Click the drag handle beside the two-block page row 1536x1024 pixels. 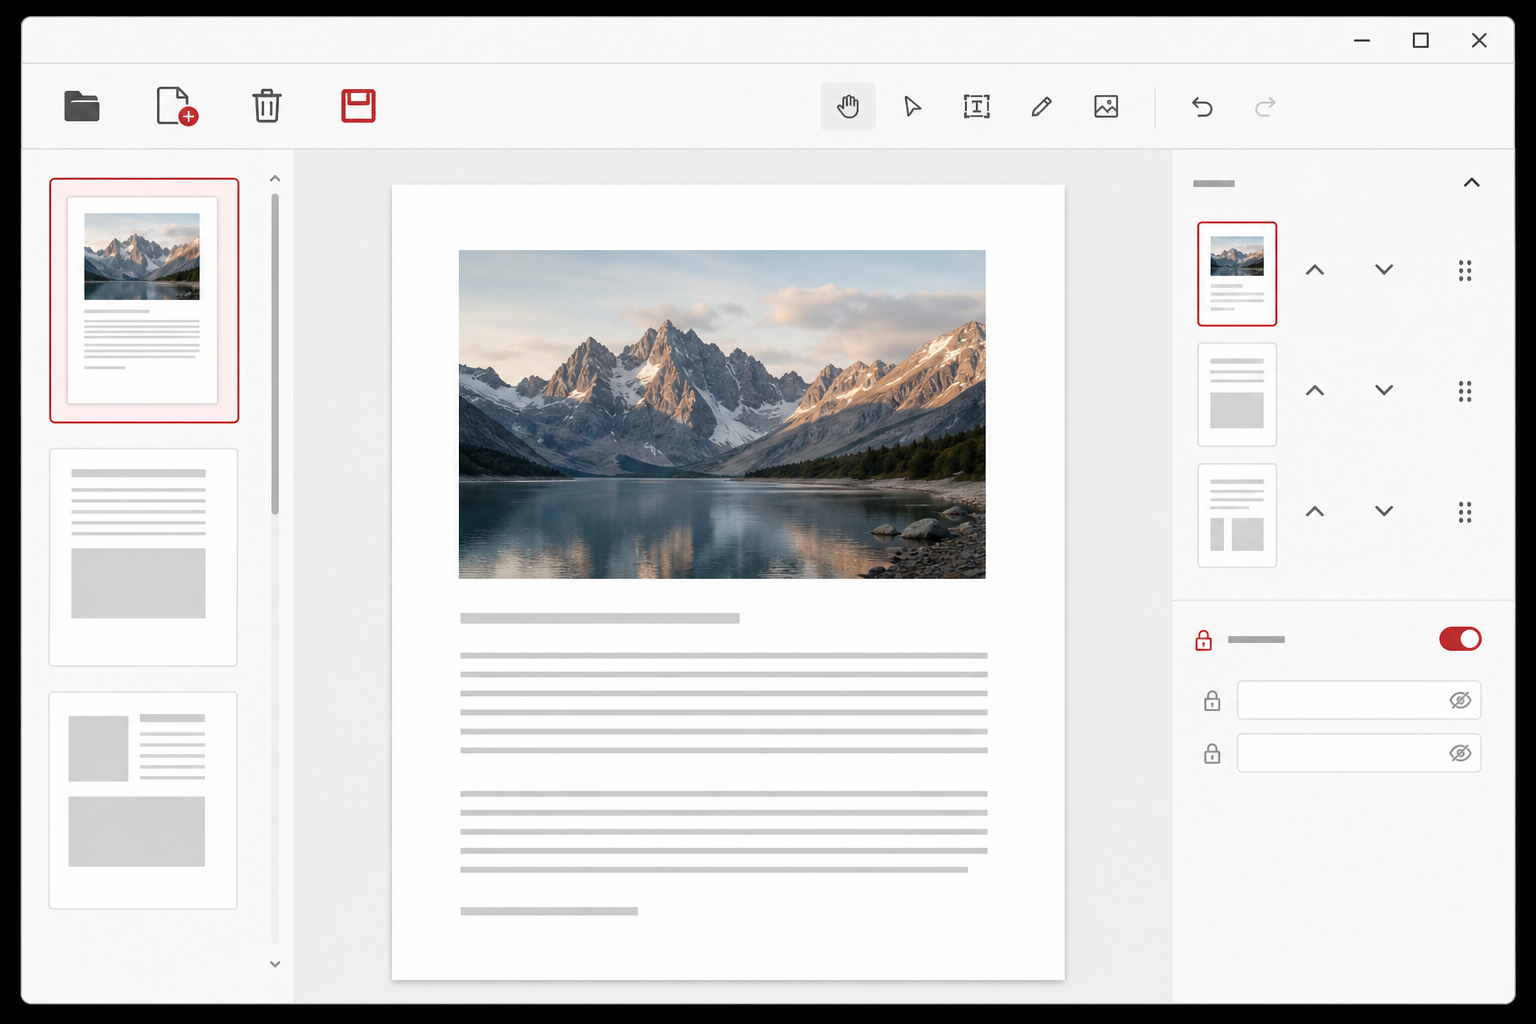click(1465, 513)
